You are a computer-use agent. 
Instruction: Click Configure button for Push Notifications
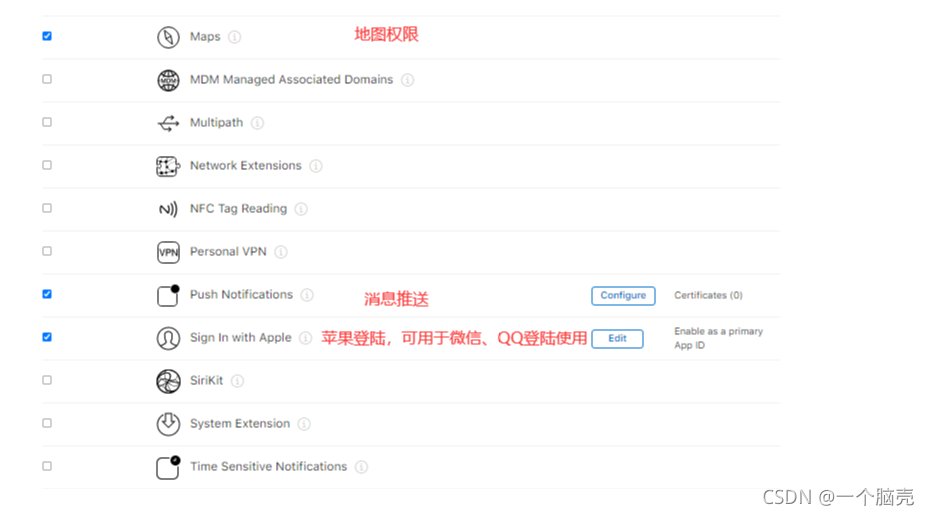click(x=623, y=295)
